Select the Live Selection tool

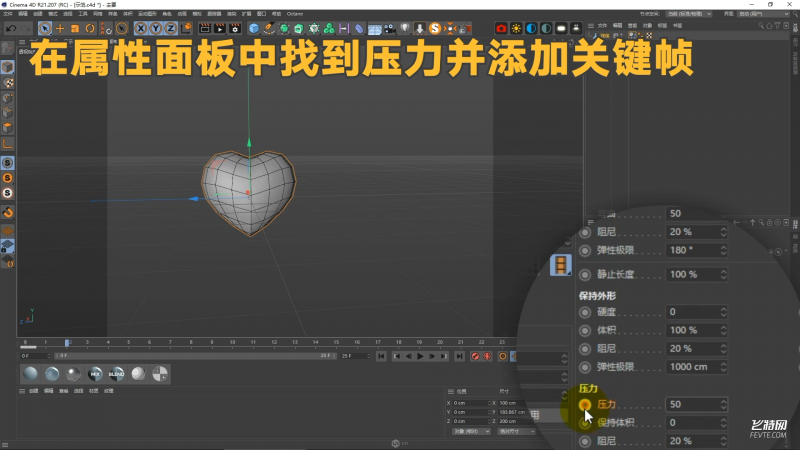44,28
